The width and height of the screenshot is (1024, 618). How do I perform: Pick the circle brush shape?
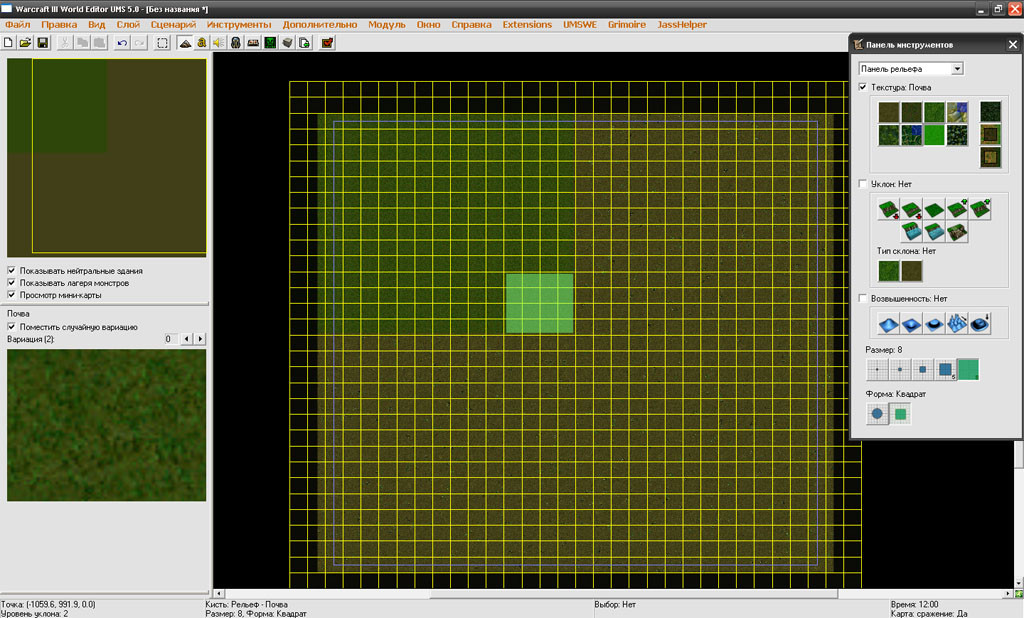[877, 414]
